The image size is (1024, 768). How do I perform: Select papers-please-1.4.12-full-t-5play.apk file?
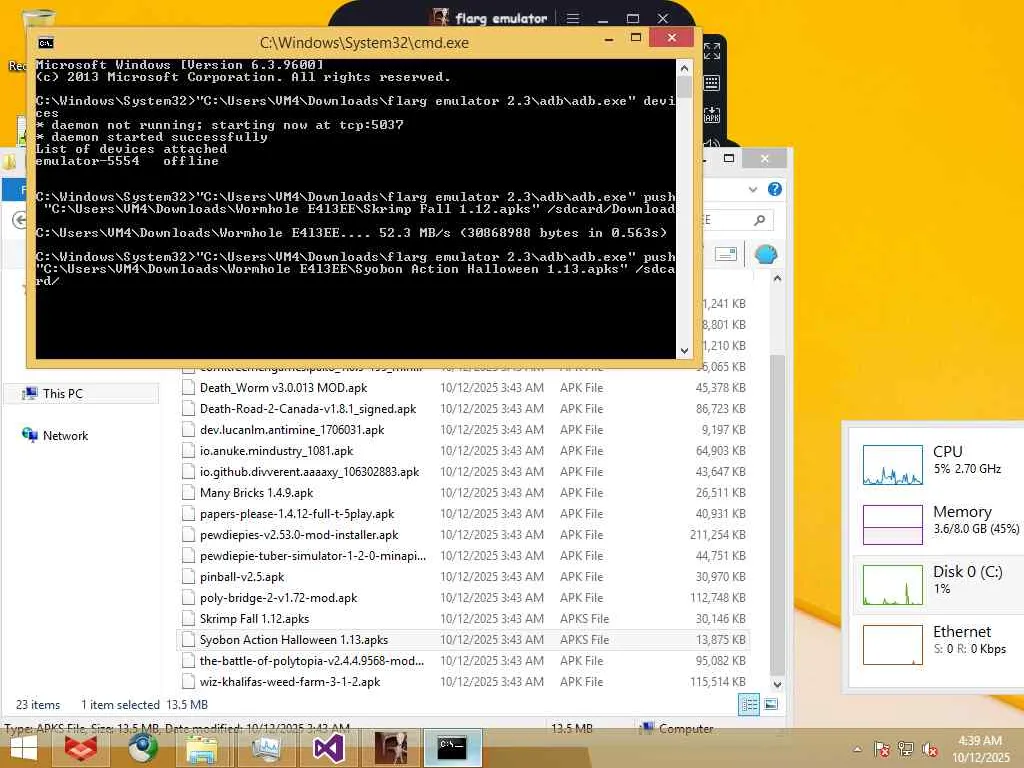click(x=297, y=514)
